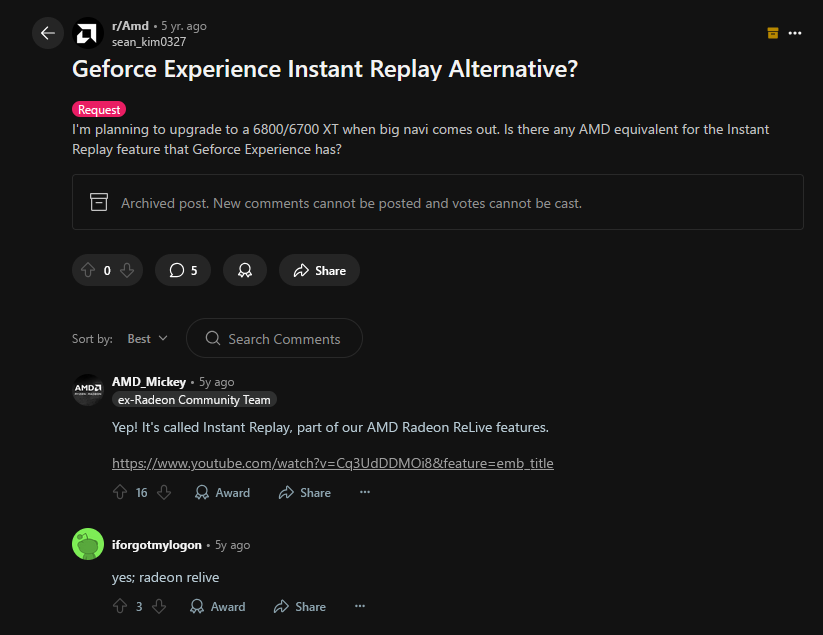Image resolution: width=823 pixels, height=635 pixels.
Task: Share the main post
Action: (x=319, y=270)
